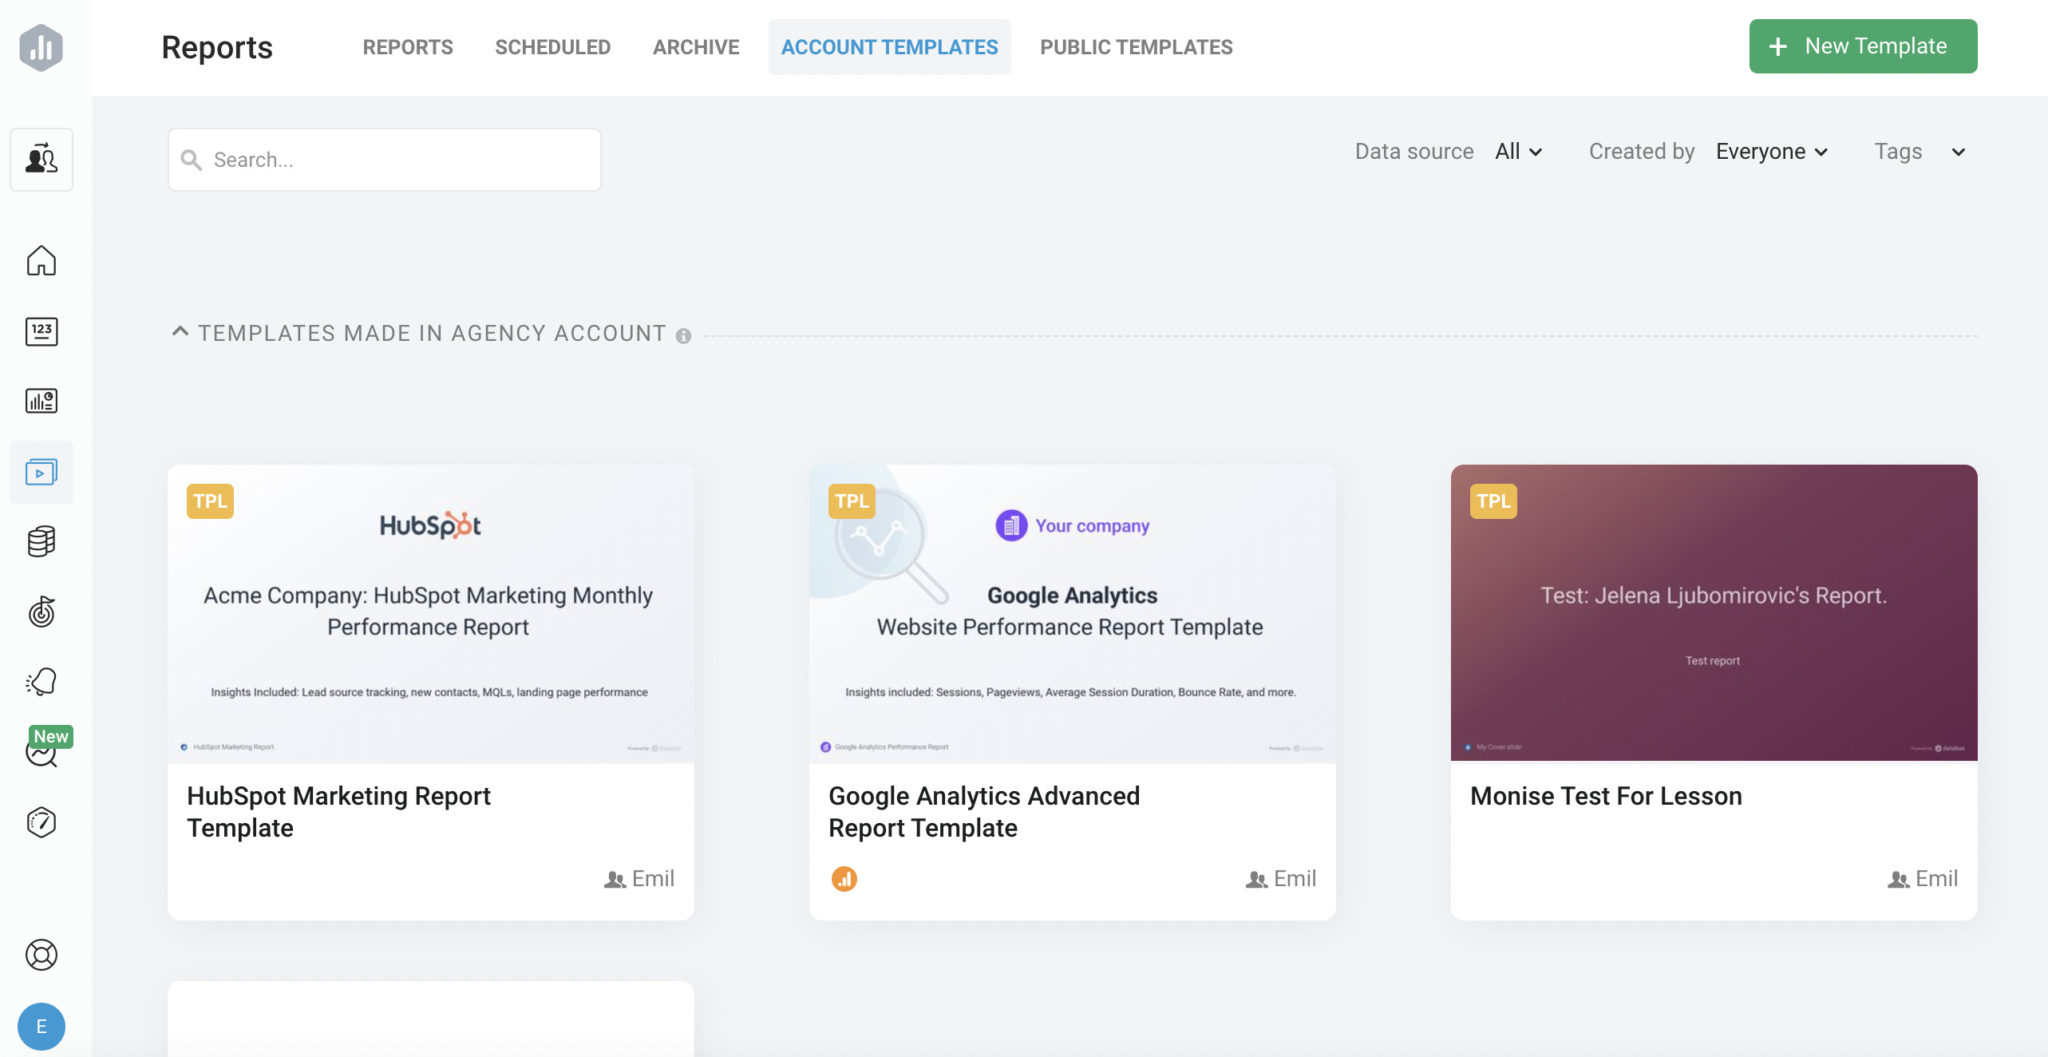This screenshot has height=1057, width=2048.
Task: Open Datasets via the database icon
Action: click(x=42, y=541)
